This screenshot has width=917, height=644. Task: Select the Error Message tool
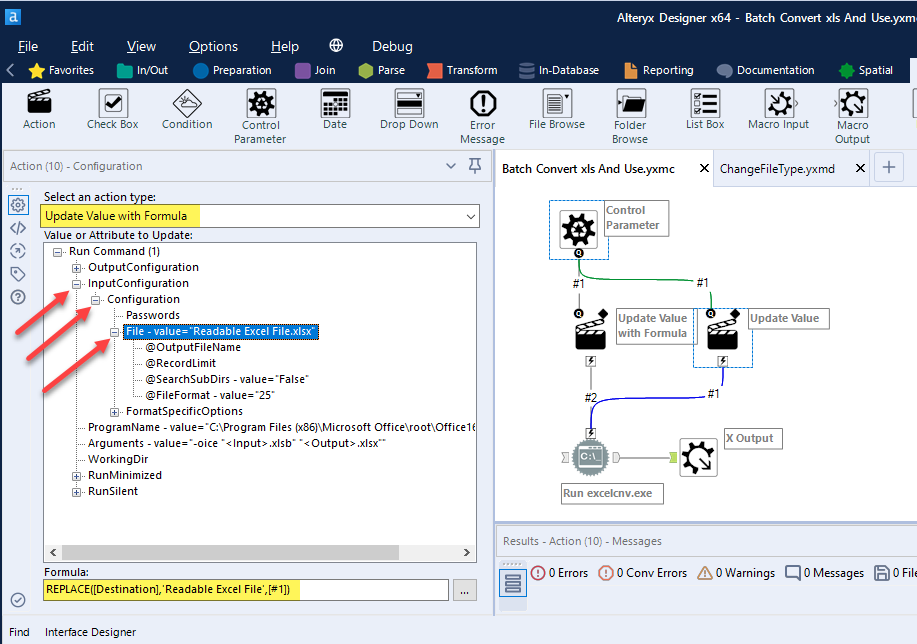coord(482,116)
